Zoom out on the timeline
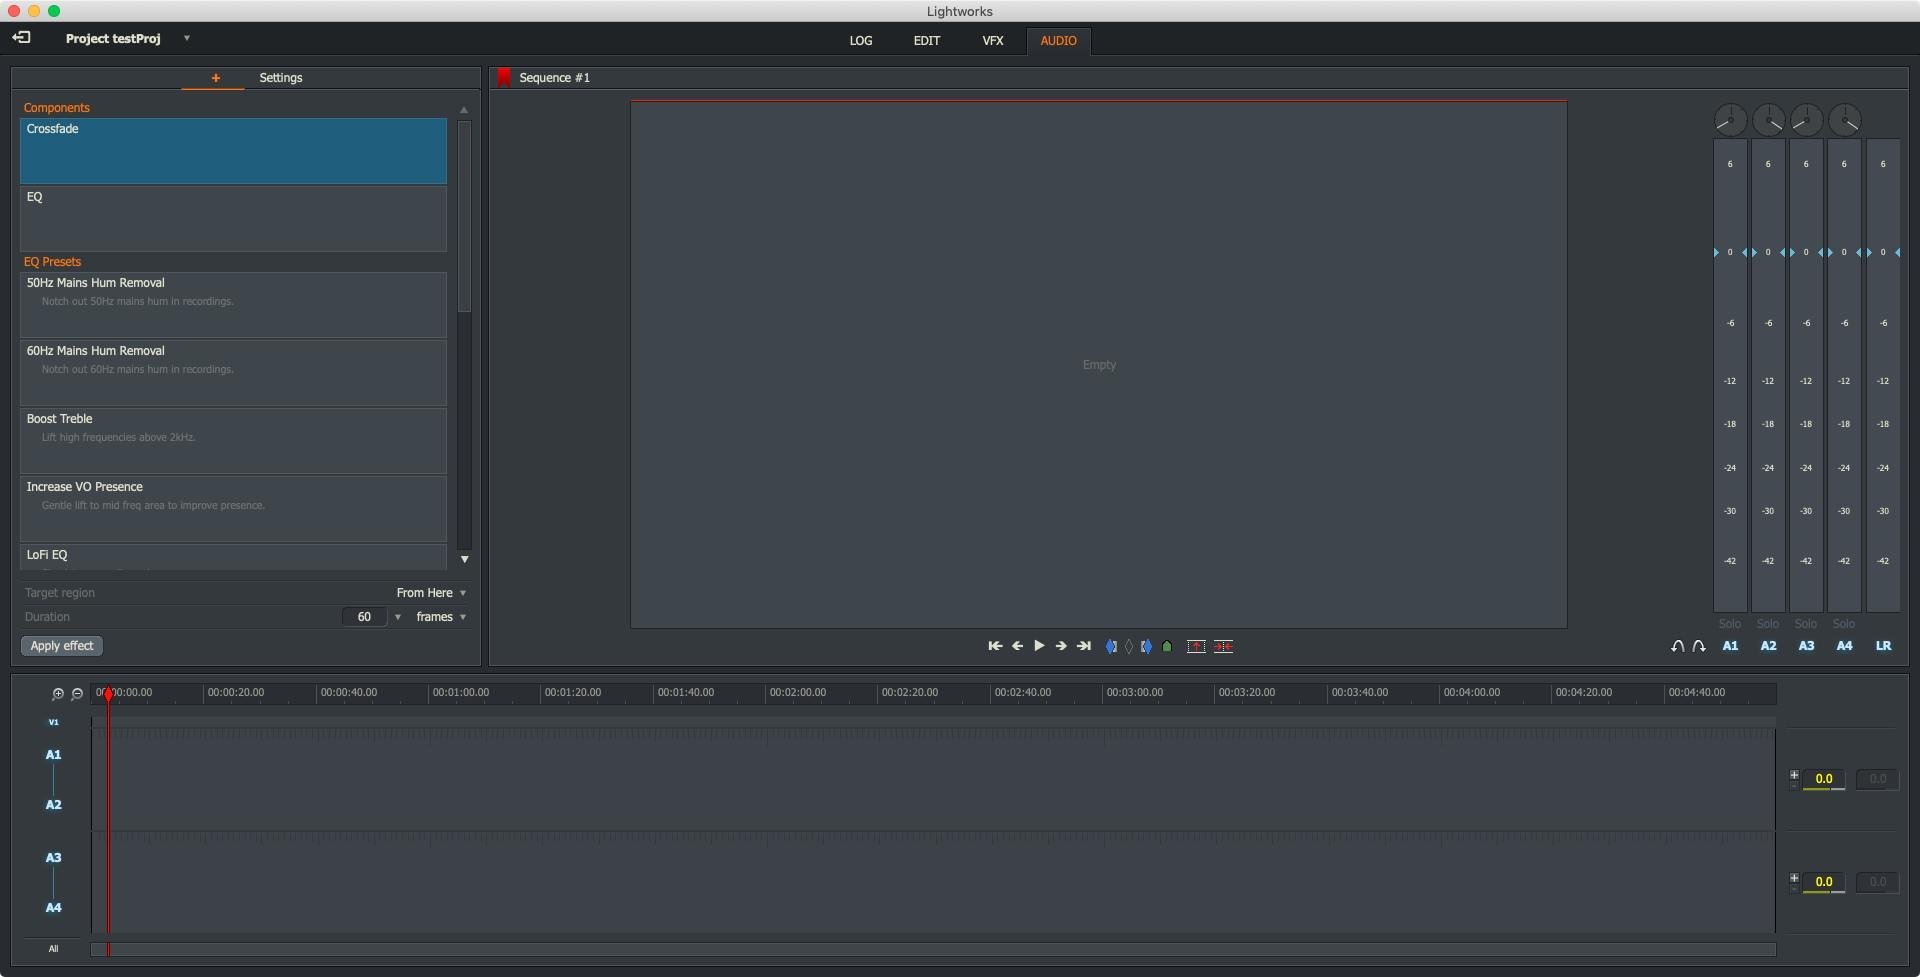The image size is (1920, 977). [x=77, y=694]
